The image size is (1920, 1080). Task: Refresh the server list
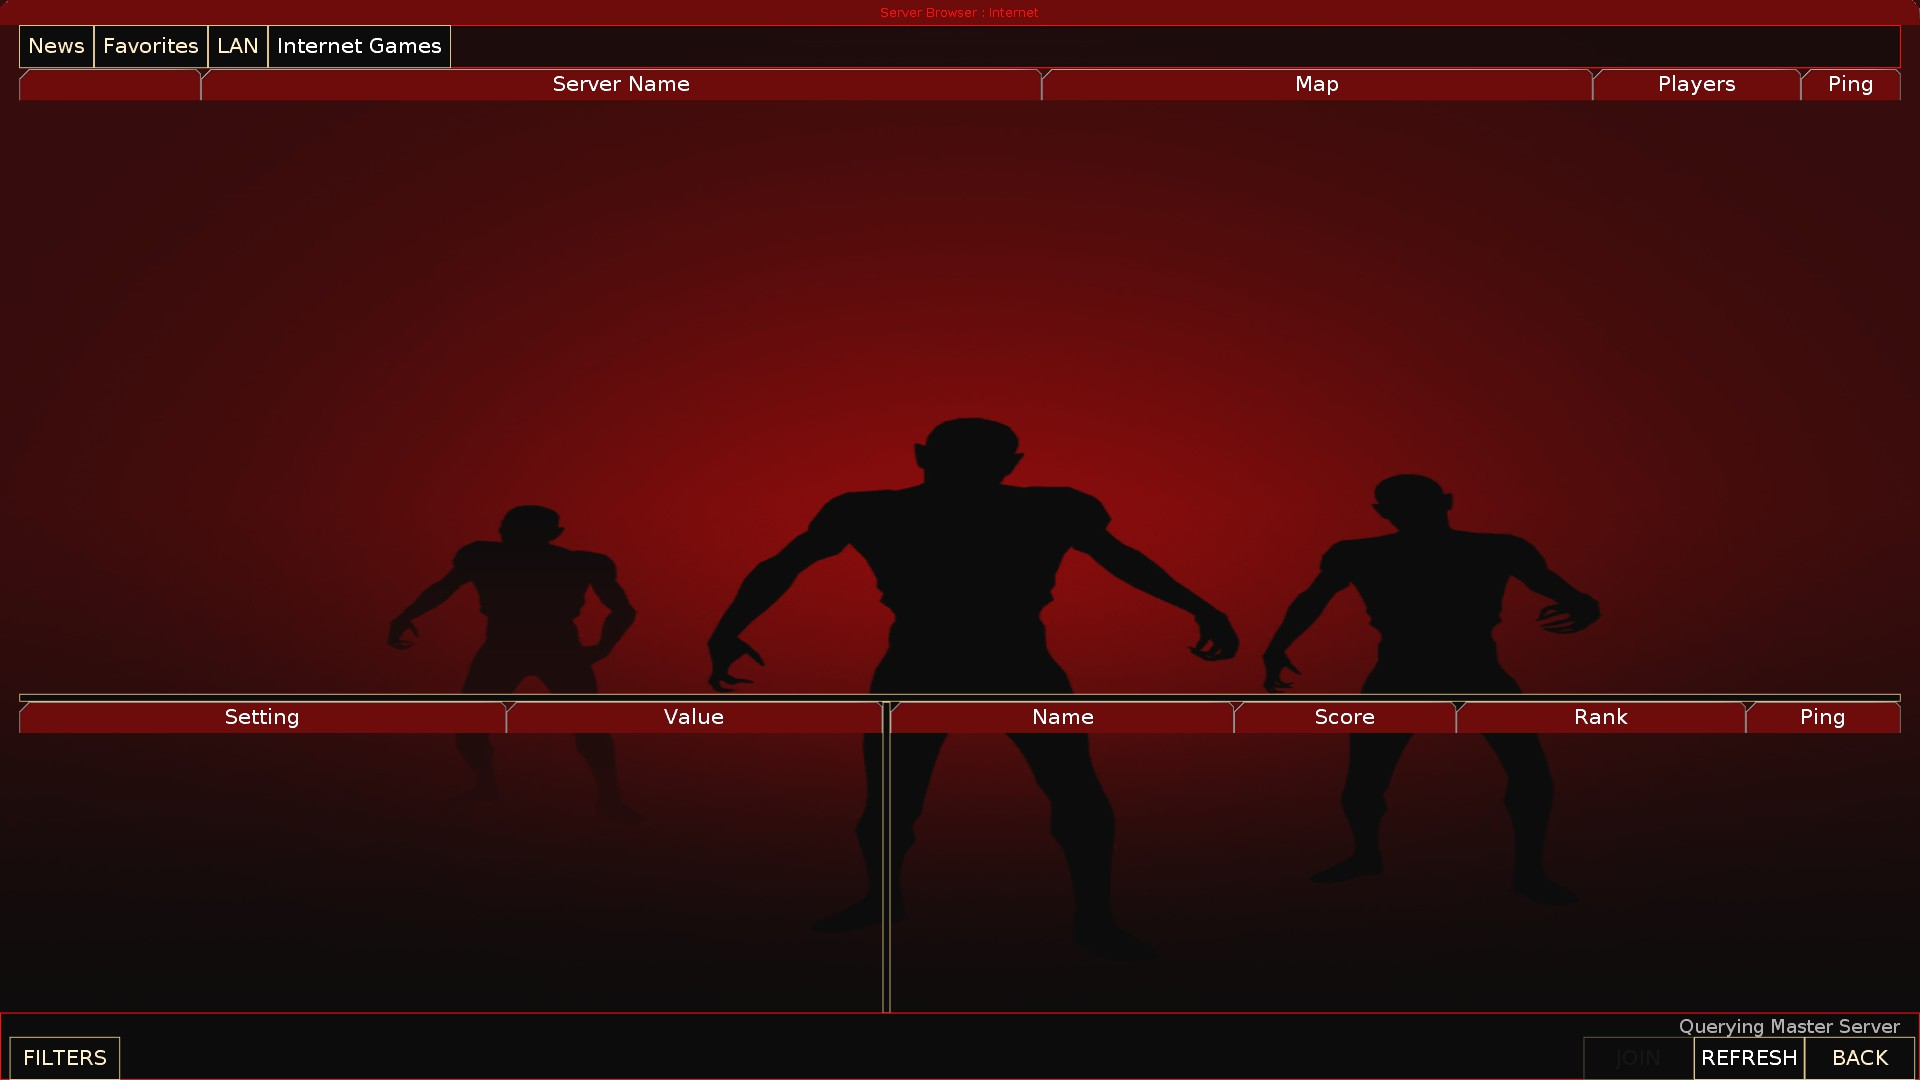[x=1749, y=1058]
